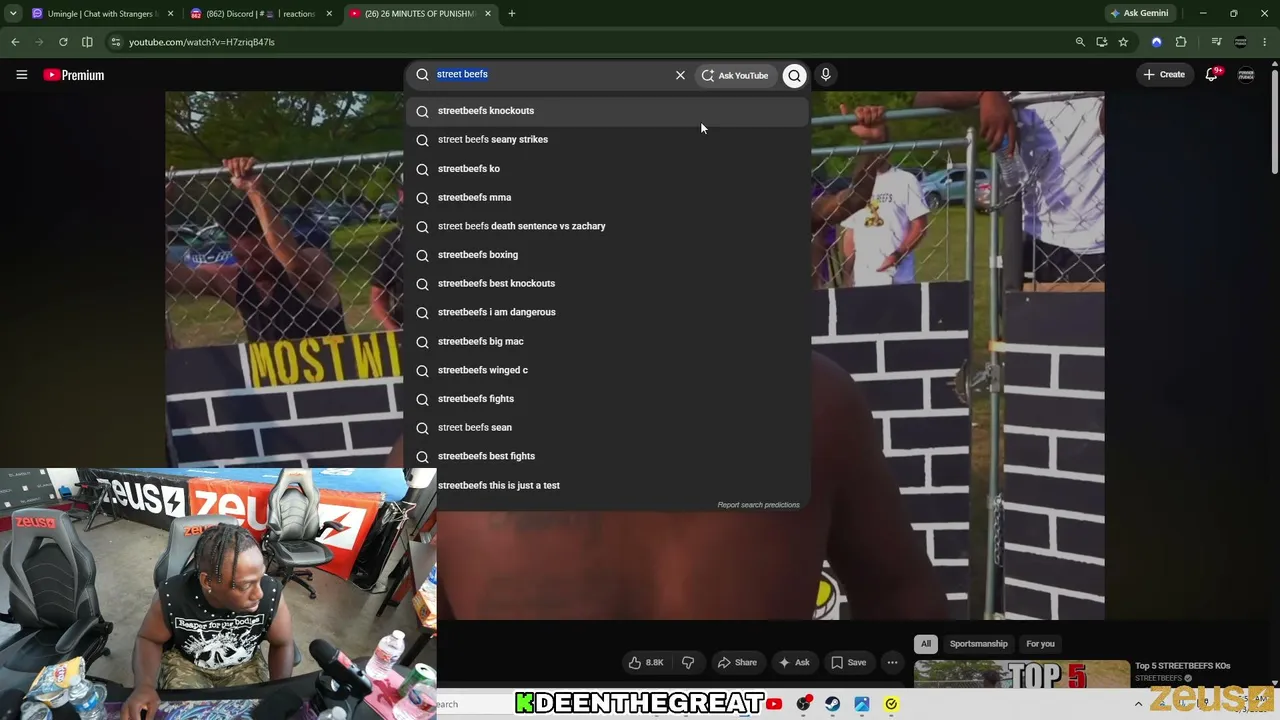Open the YouTube hamburger guide menu

(x=21, y=75)
